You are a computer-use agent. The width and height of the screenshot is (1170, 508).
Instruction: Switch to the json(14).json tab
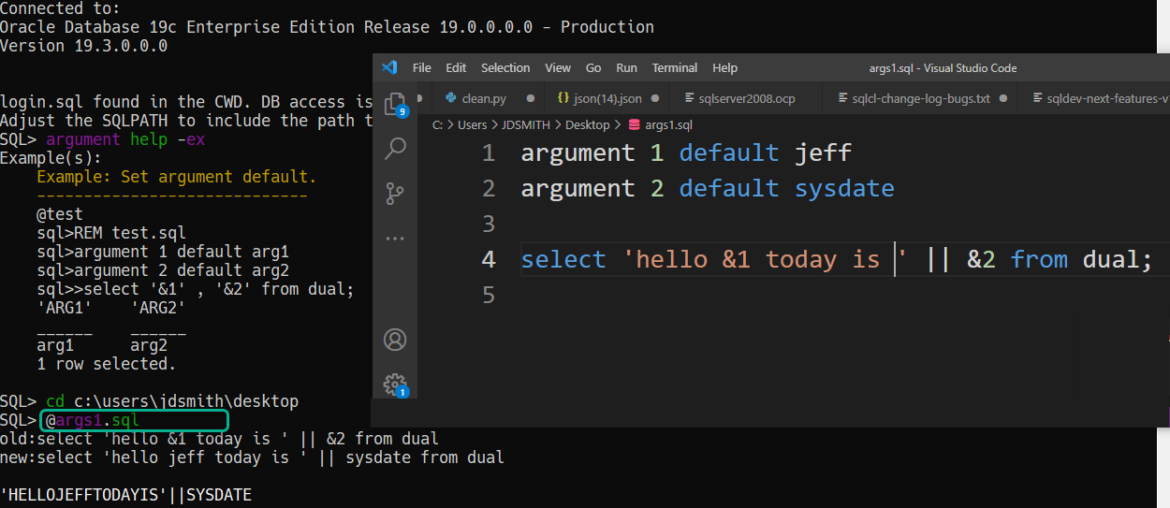[x=608, y=98]
